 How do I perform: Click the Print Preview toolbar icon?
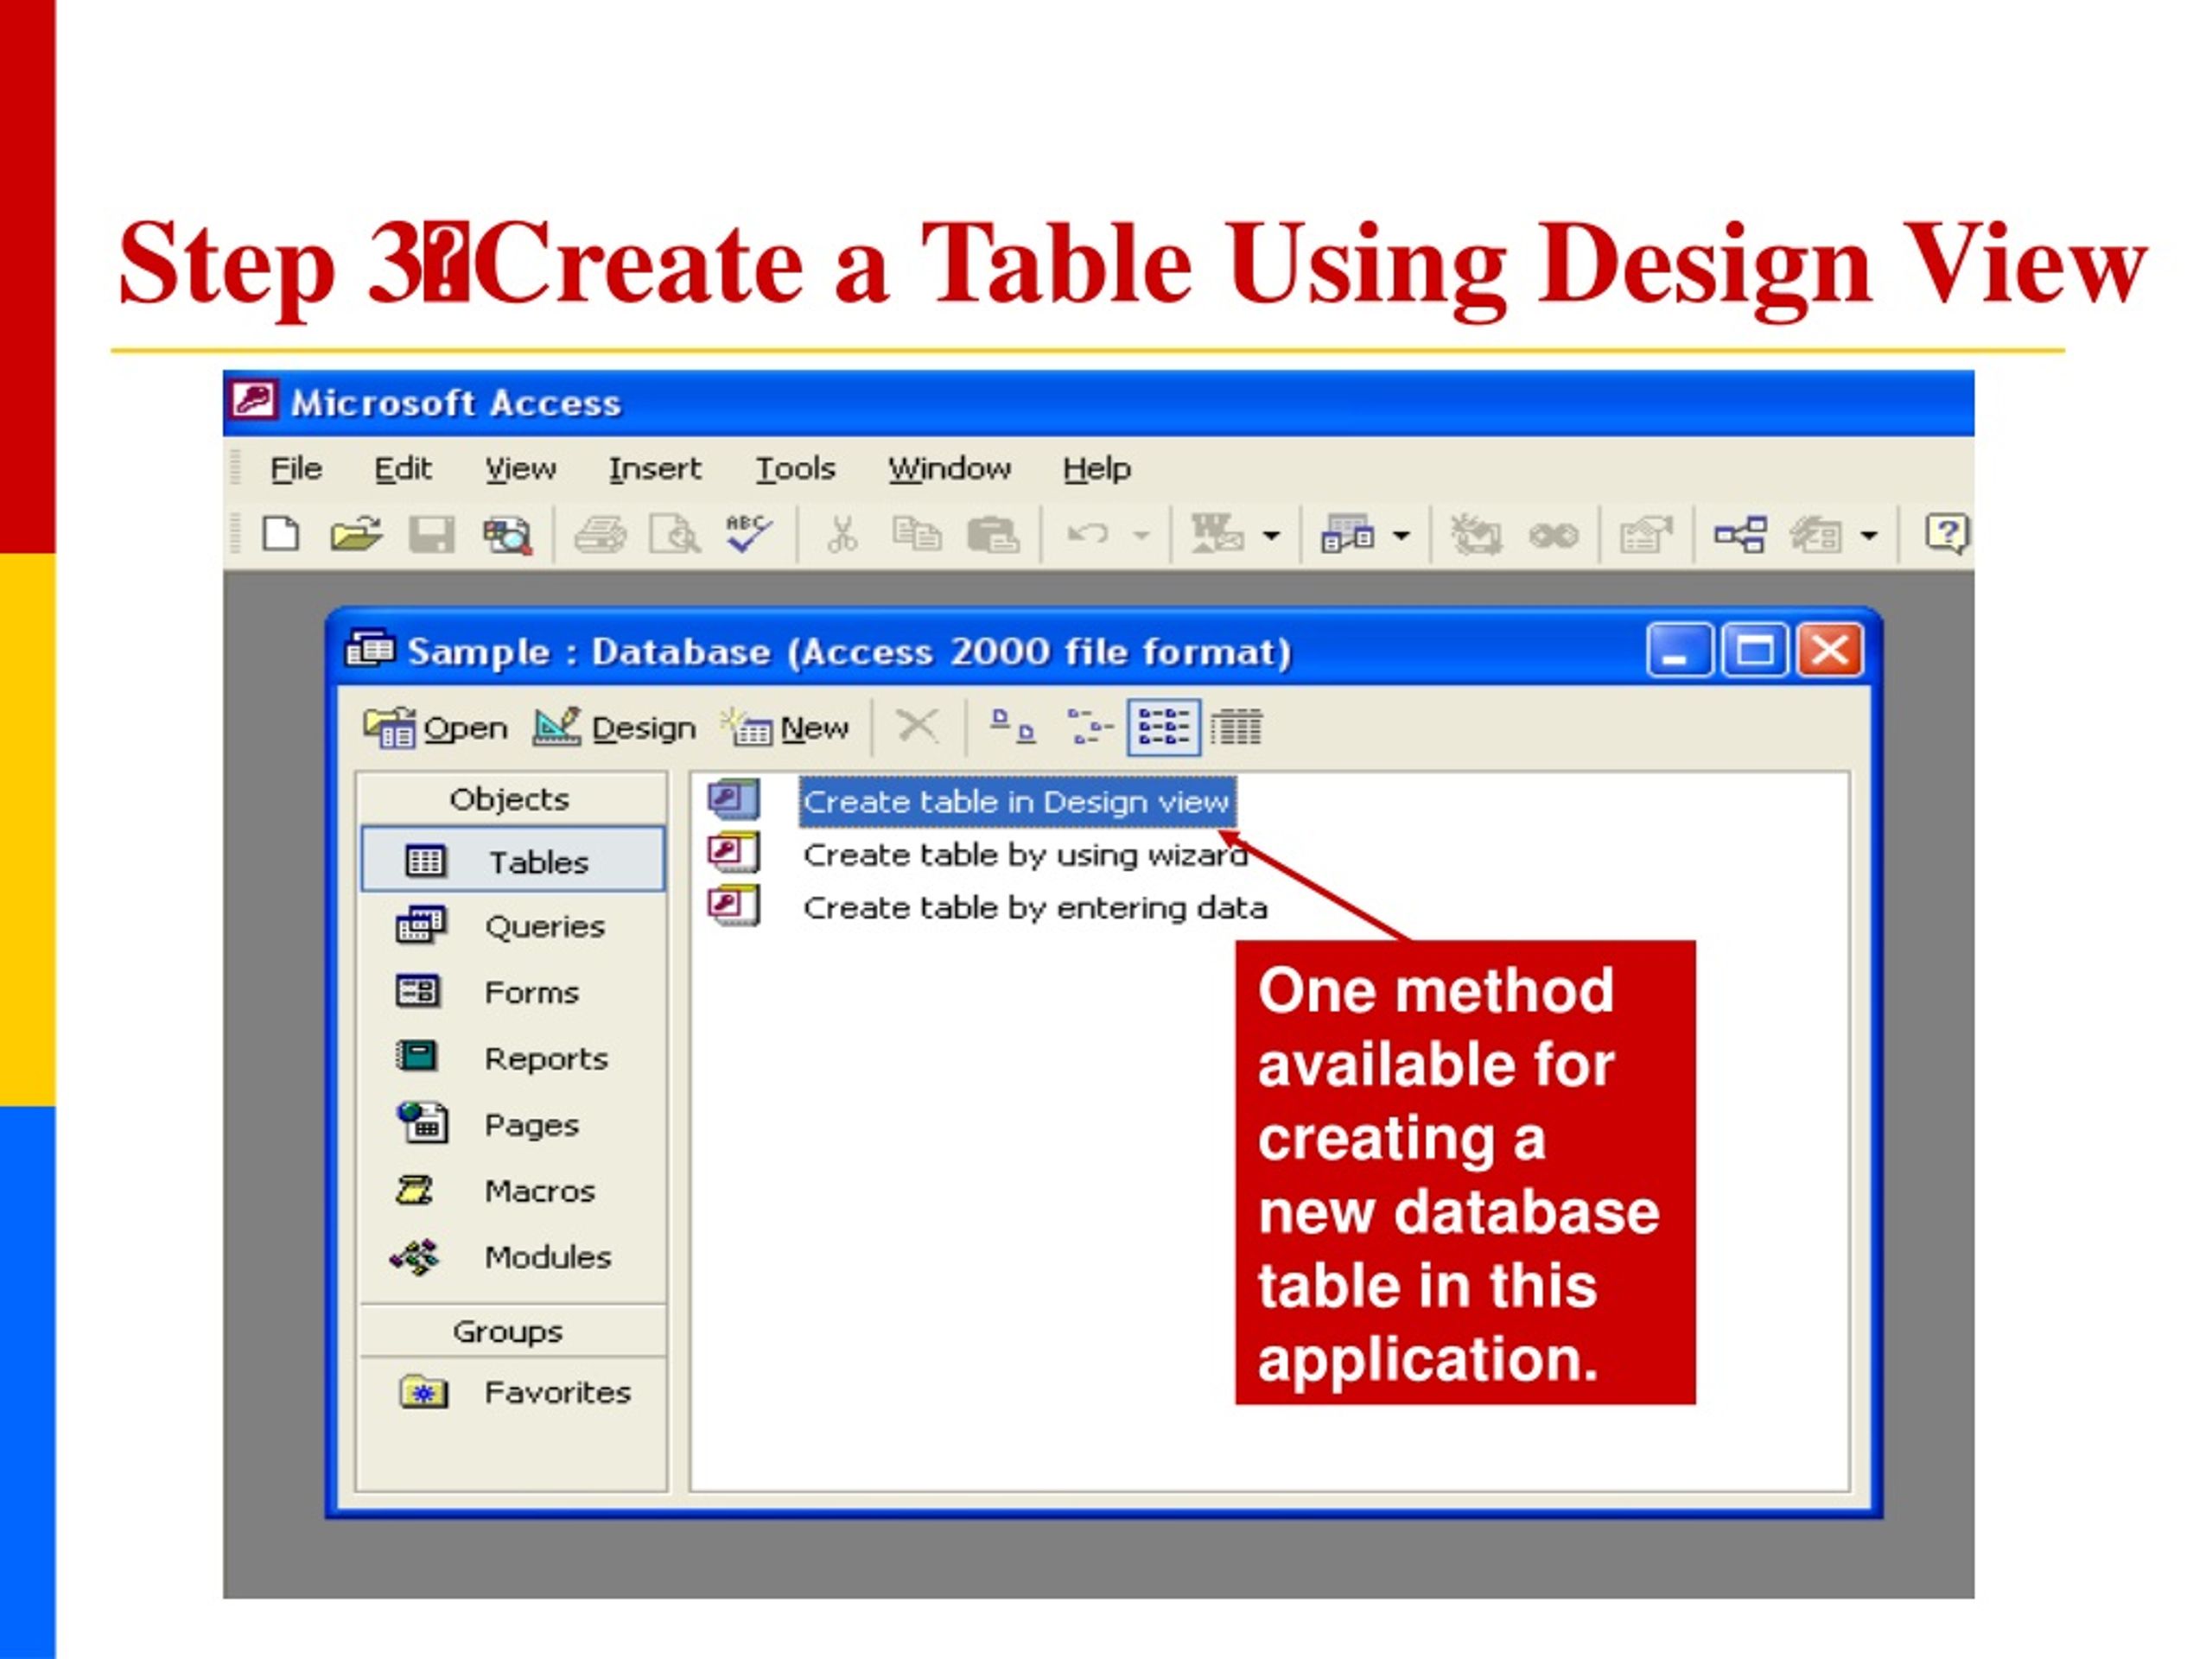click(x=675, y=535)
